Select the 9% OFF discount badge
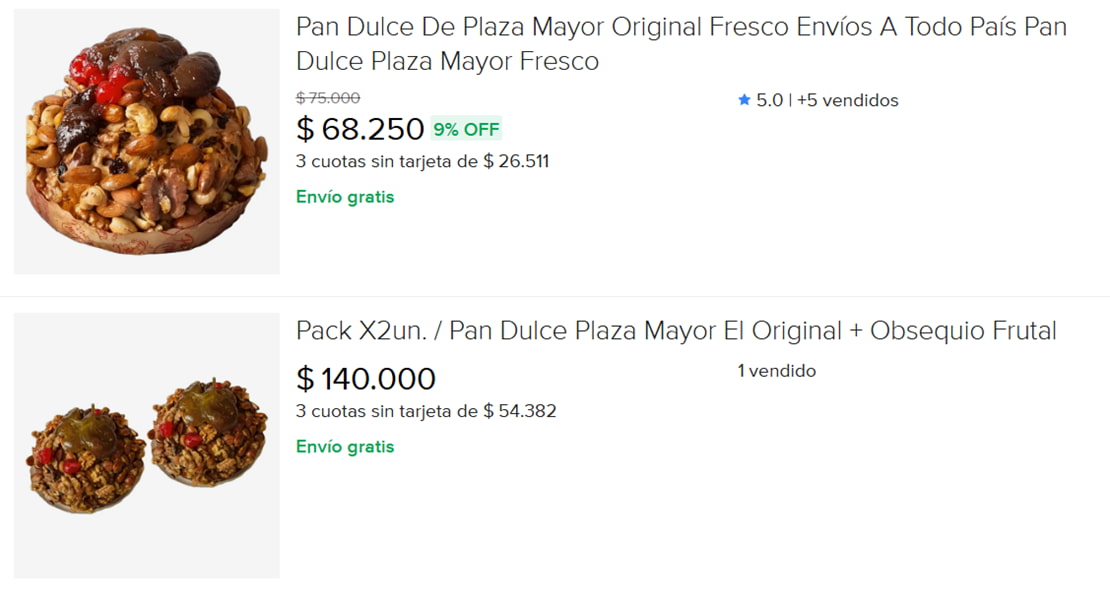The height and width of the screenshot is (599, 1110). tap(466, 129)
